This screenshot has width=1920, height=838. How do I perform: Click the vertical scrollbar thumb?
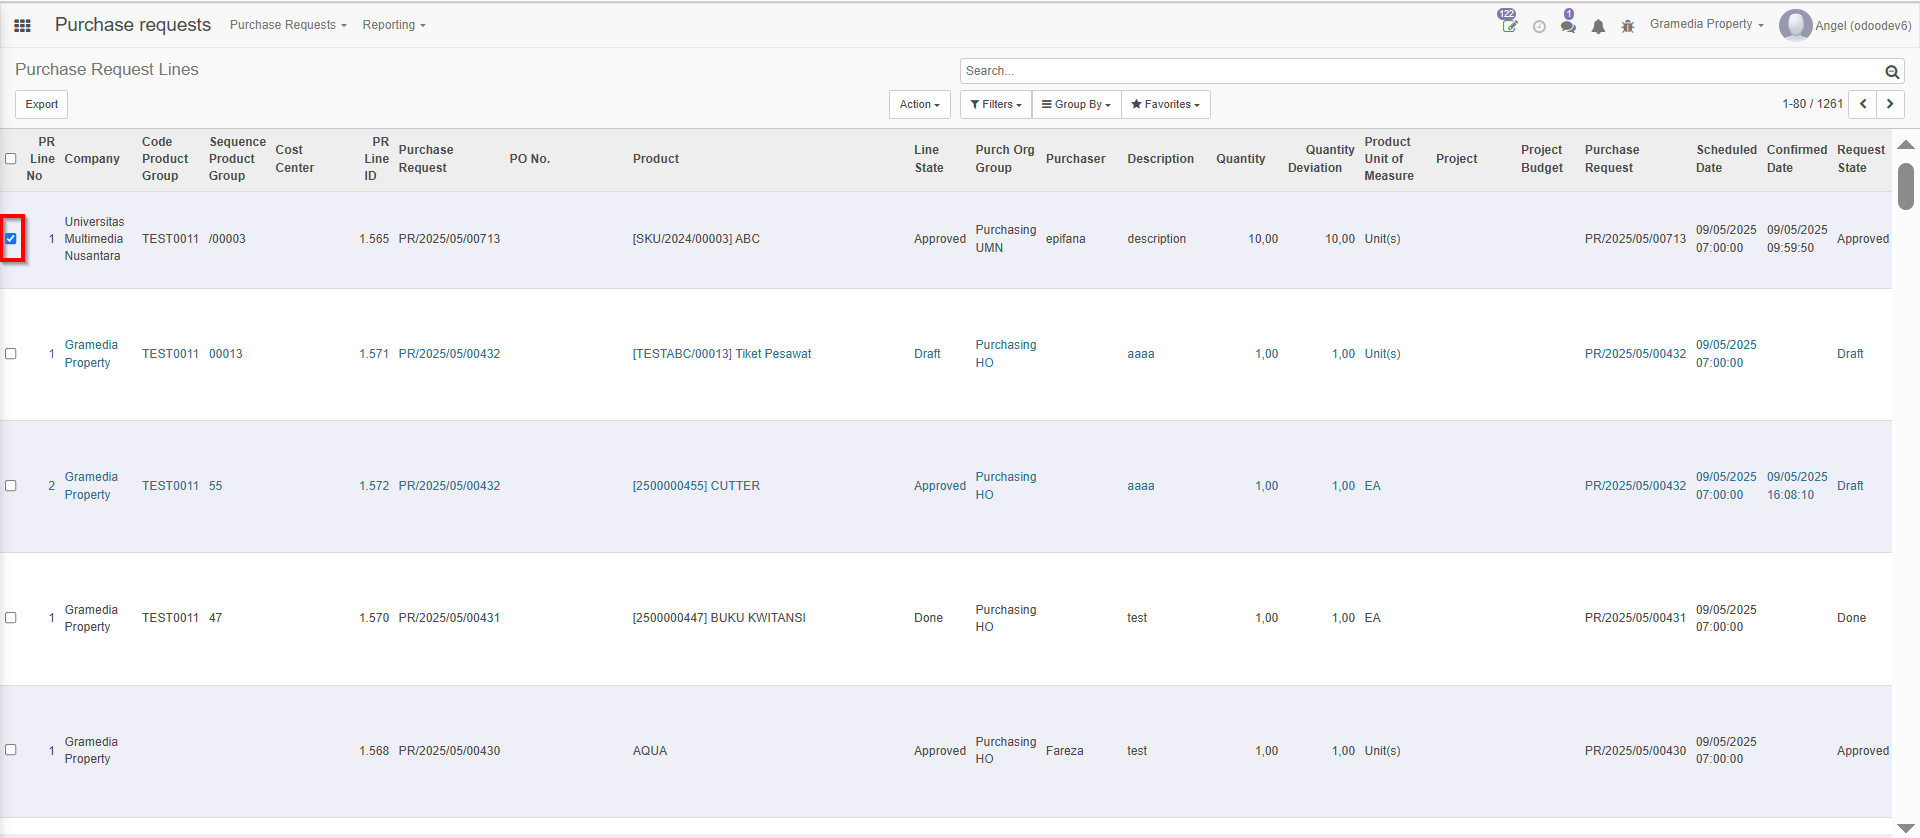[1906, 186]
